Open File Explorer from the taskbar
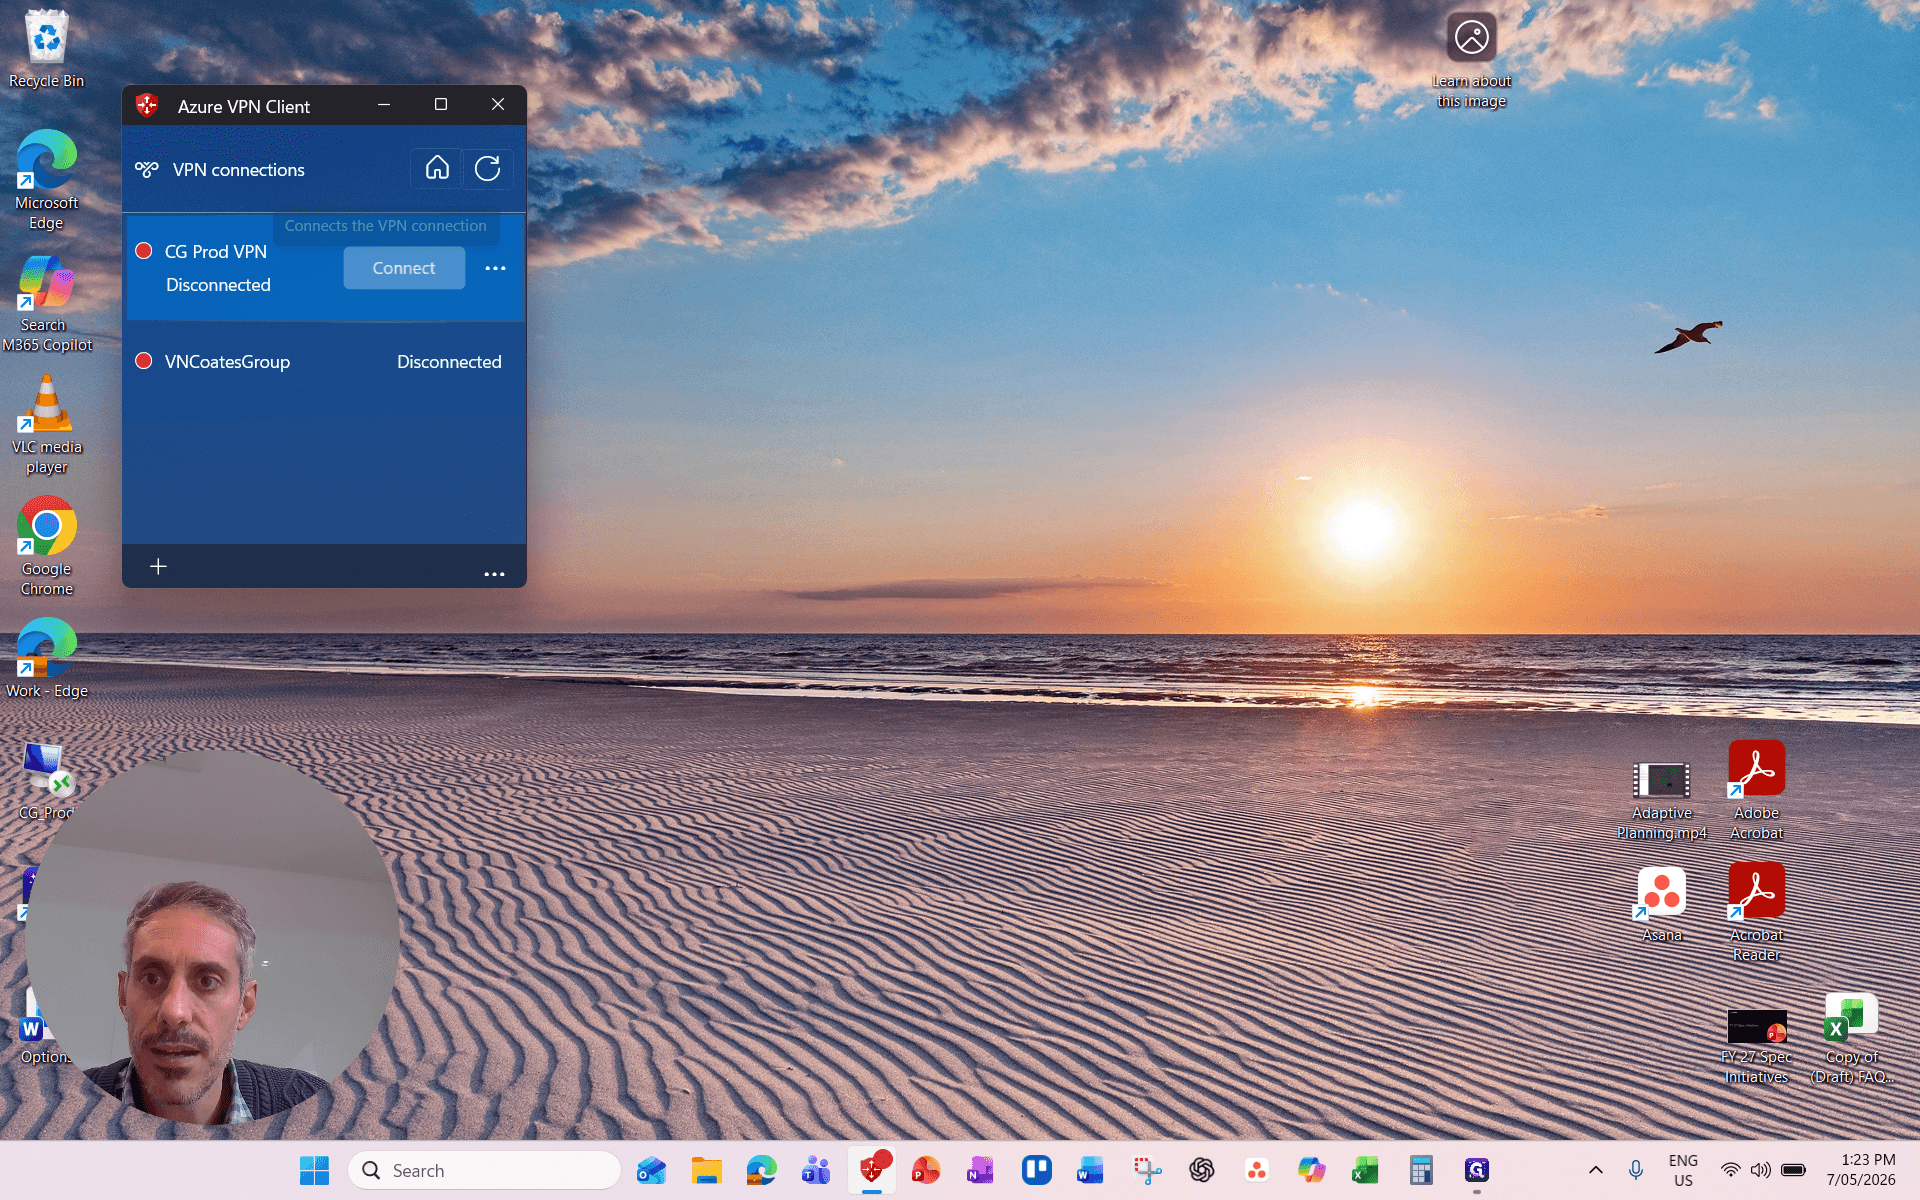Image resolution: width=1920 pixels, height=1200 pixels. pos(707,1170)
